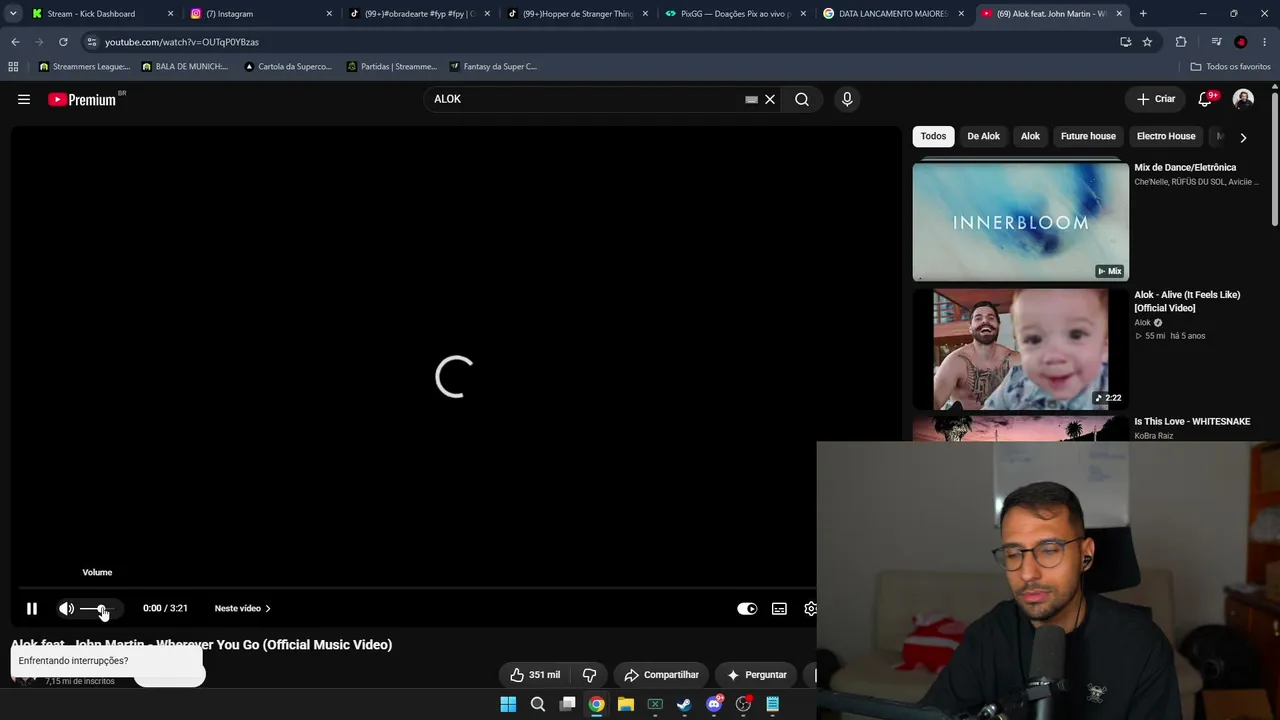The width and height of the screenshot is (1280, 720).
Task: Show more filter chips with right arrow
Action: tap(1243, 137)
